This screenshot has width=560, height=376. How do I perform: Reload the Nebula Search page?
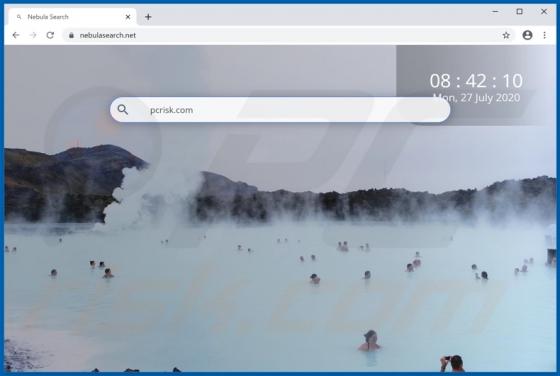point(50,35)
